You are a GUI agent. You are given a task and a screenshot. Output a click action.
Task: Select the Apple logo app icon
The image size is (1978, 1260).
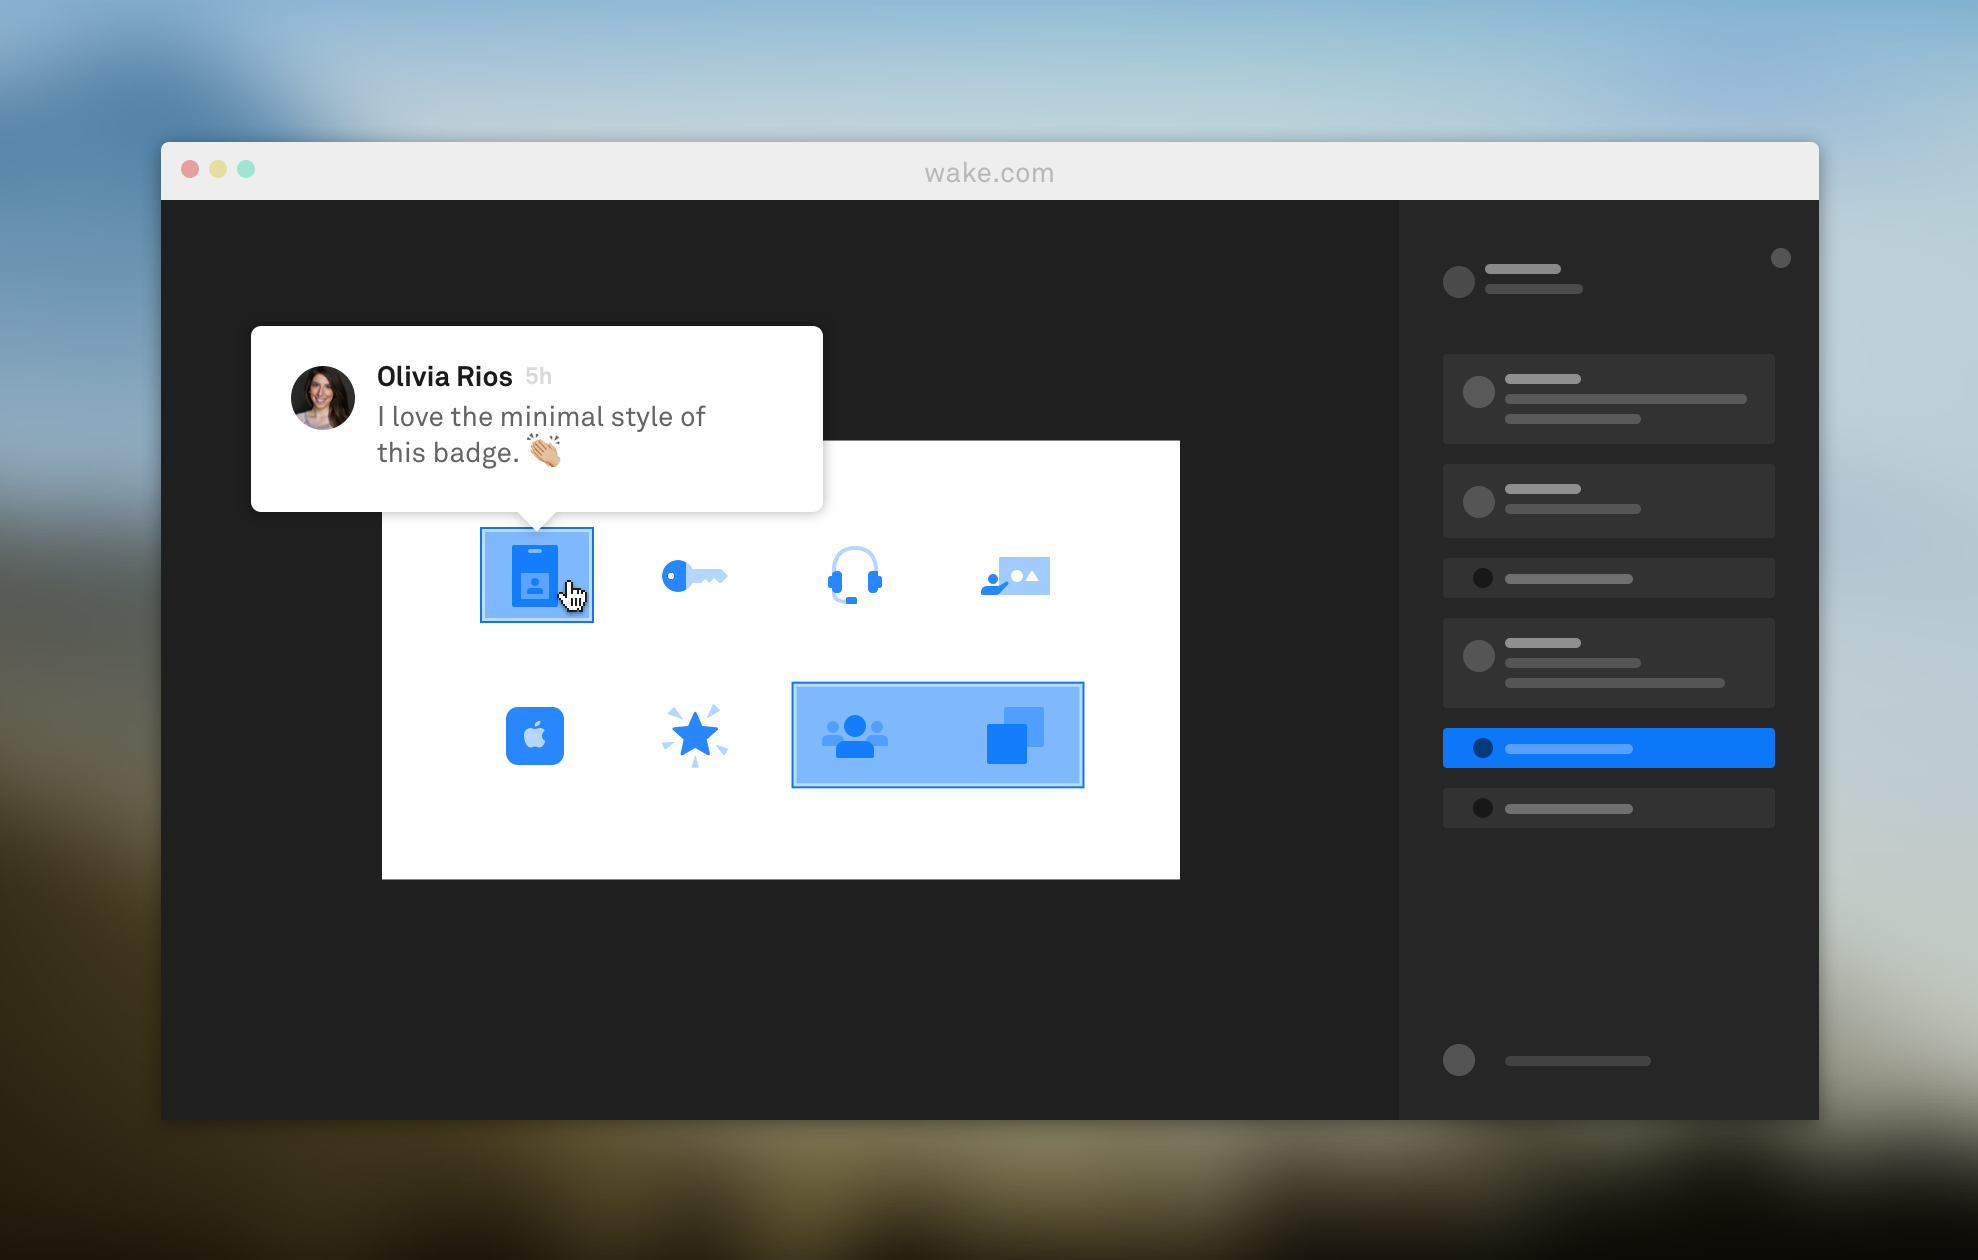click(x=535, y=736)
